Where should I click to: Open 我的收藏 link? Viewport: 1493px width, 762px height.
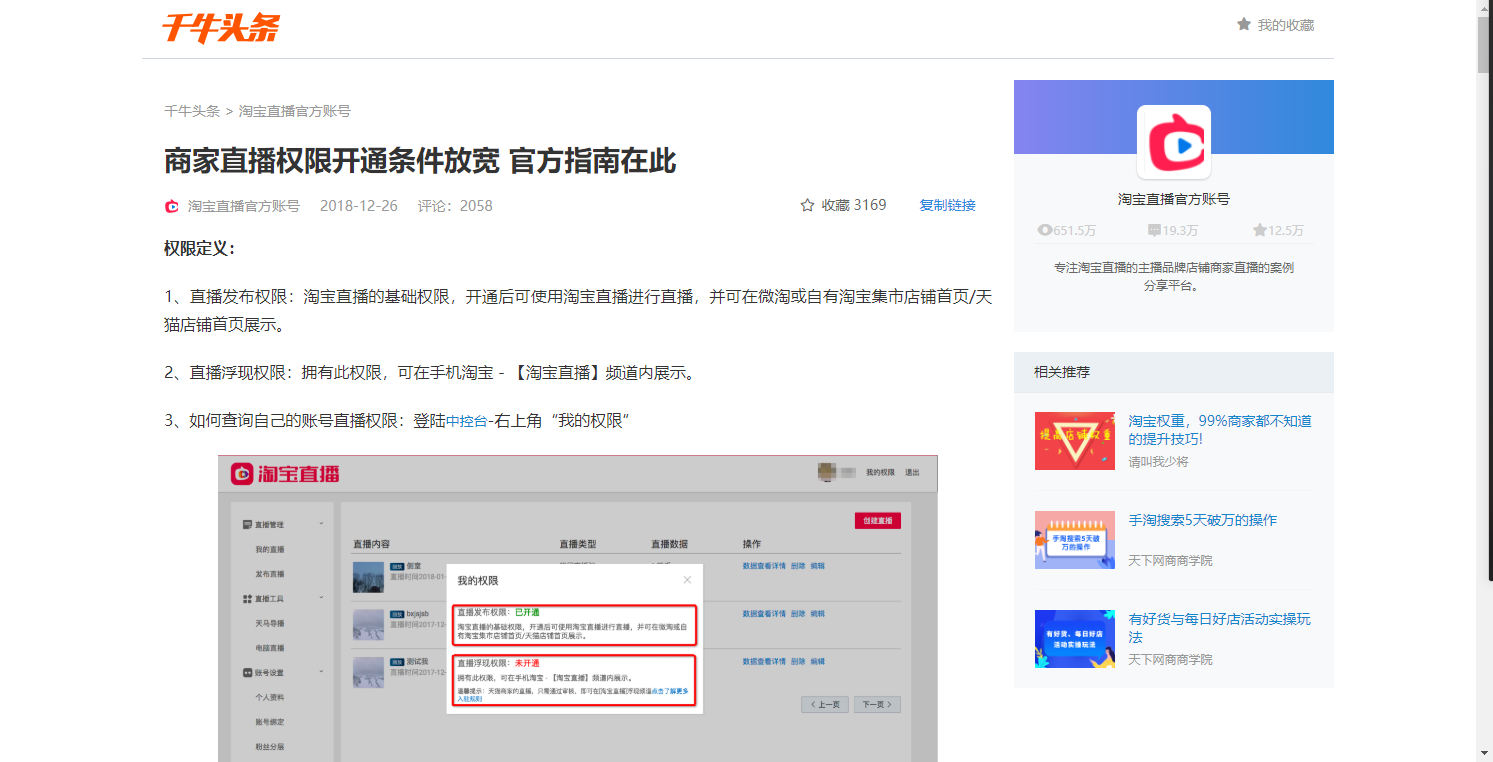(x=1286, y=25)
